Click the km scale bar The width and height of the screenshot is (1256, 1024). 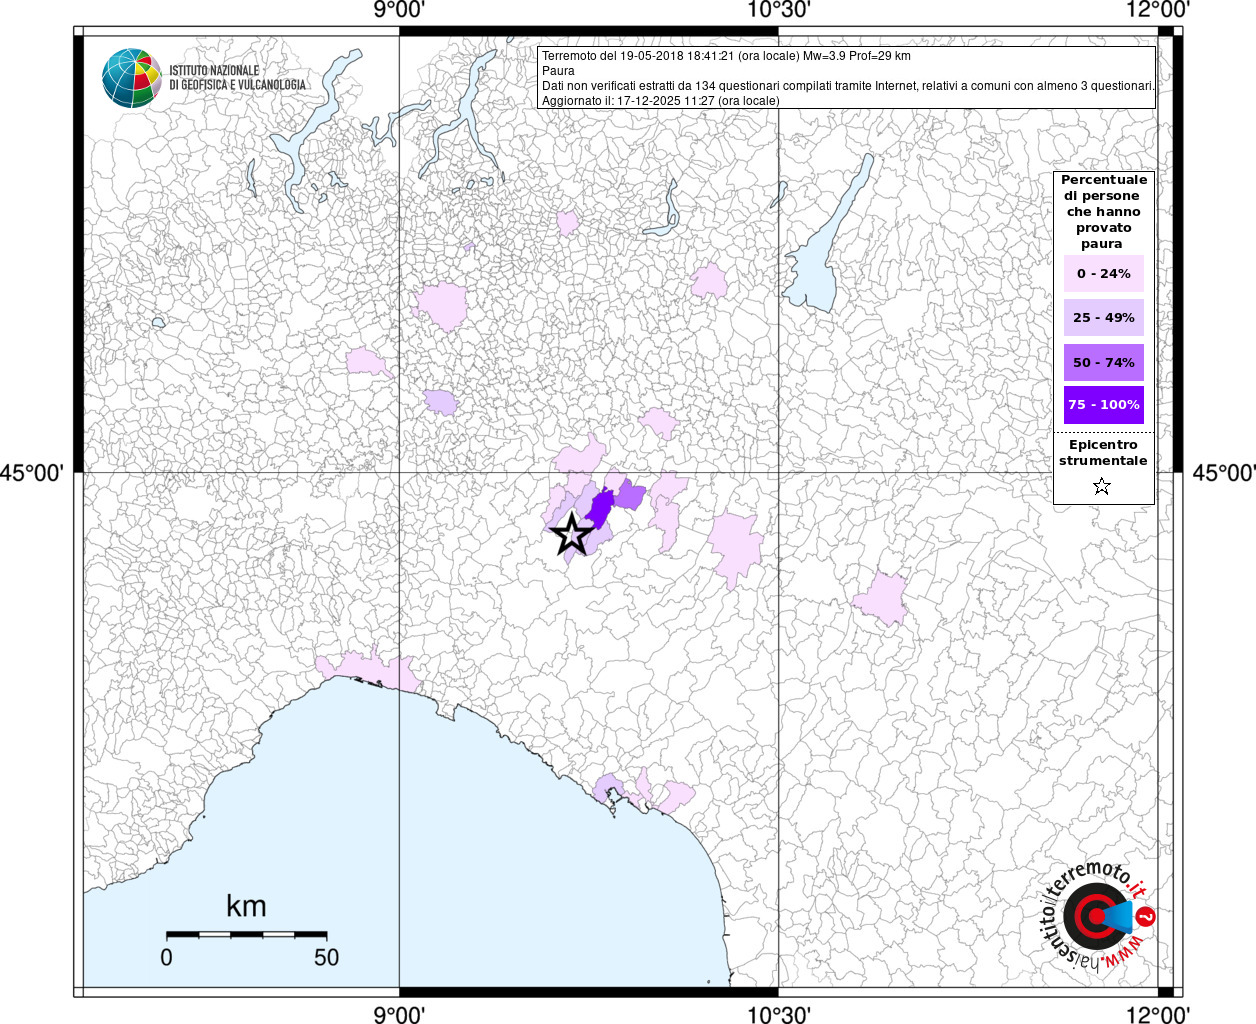point(246,934)
